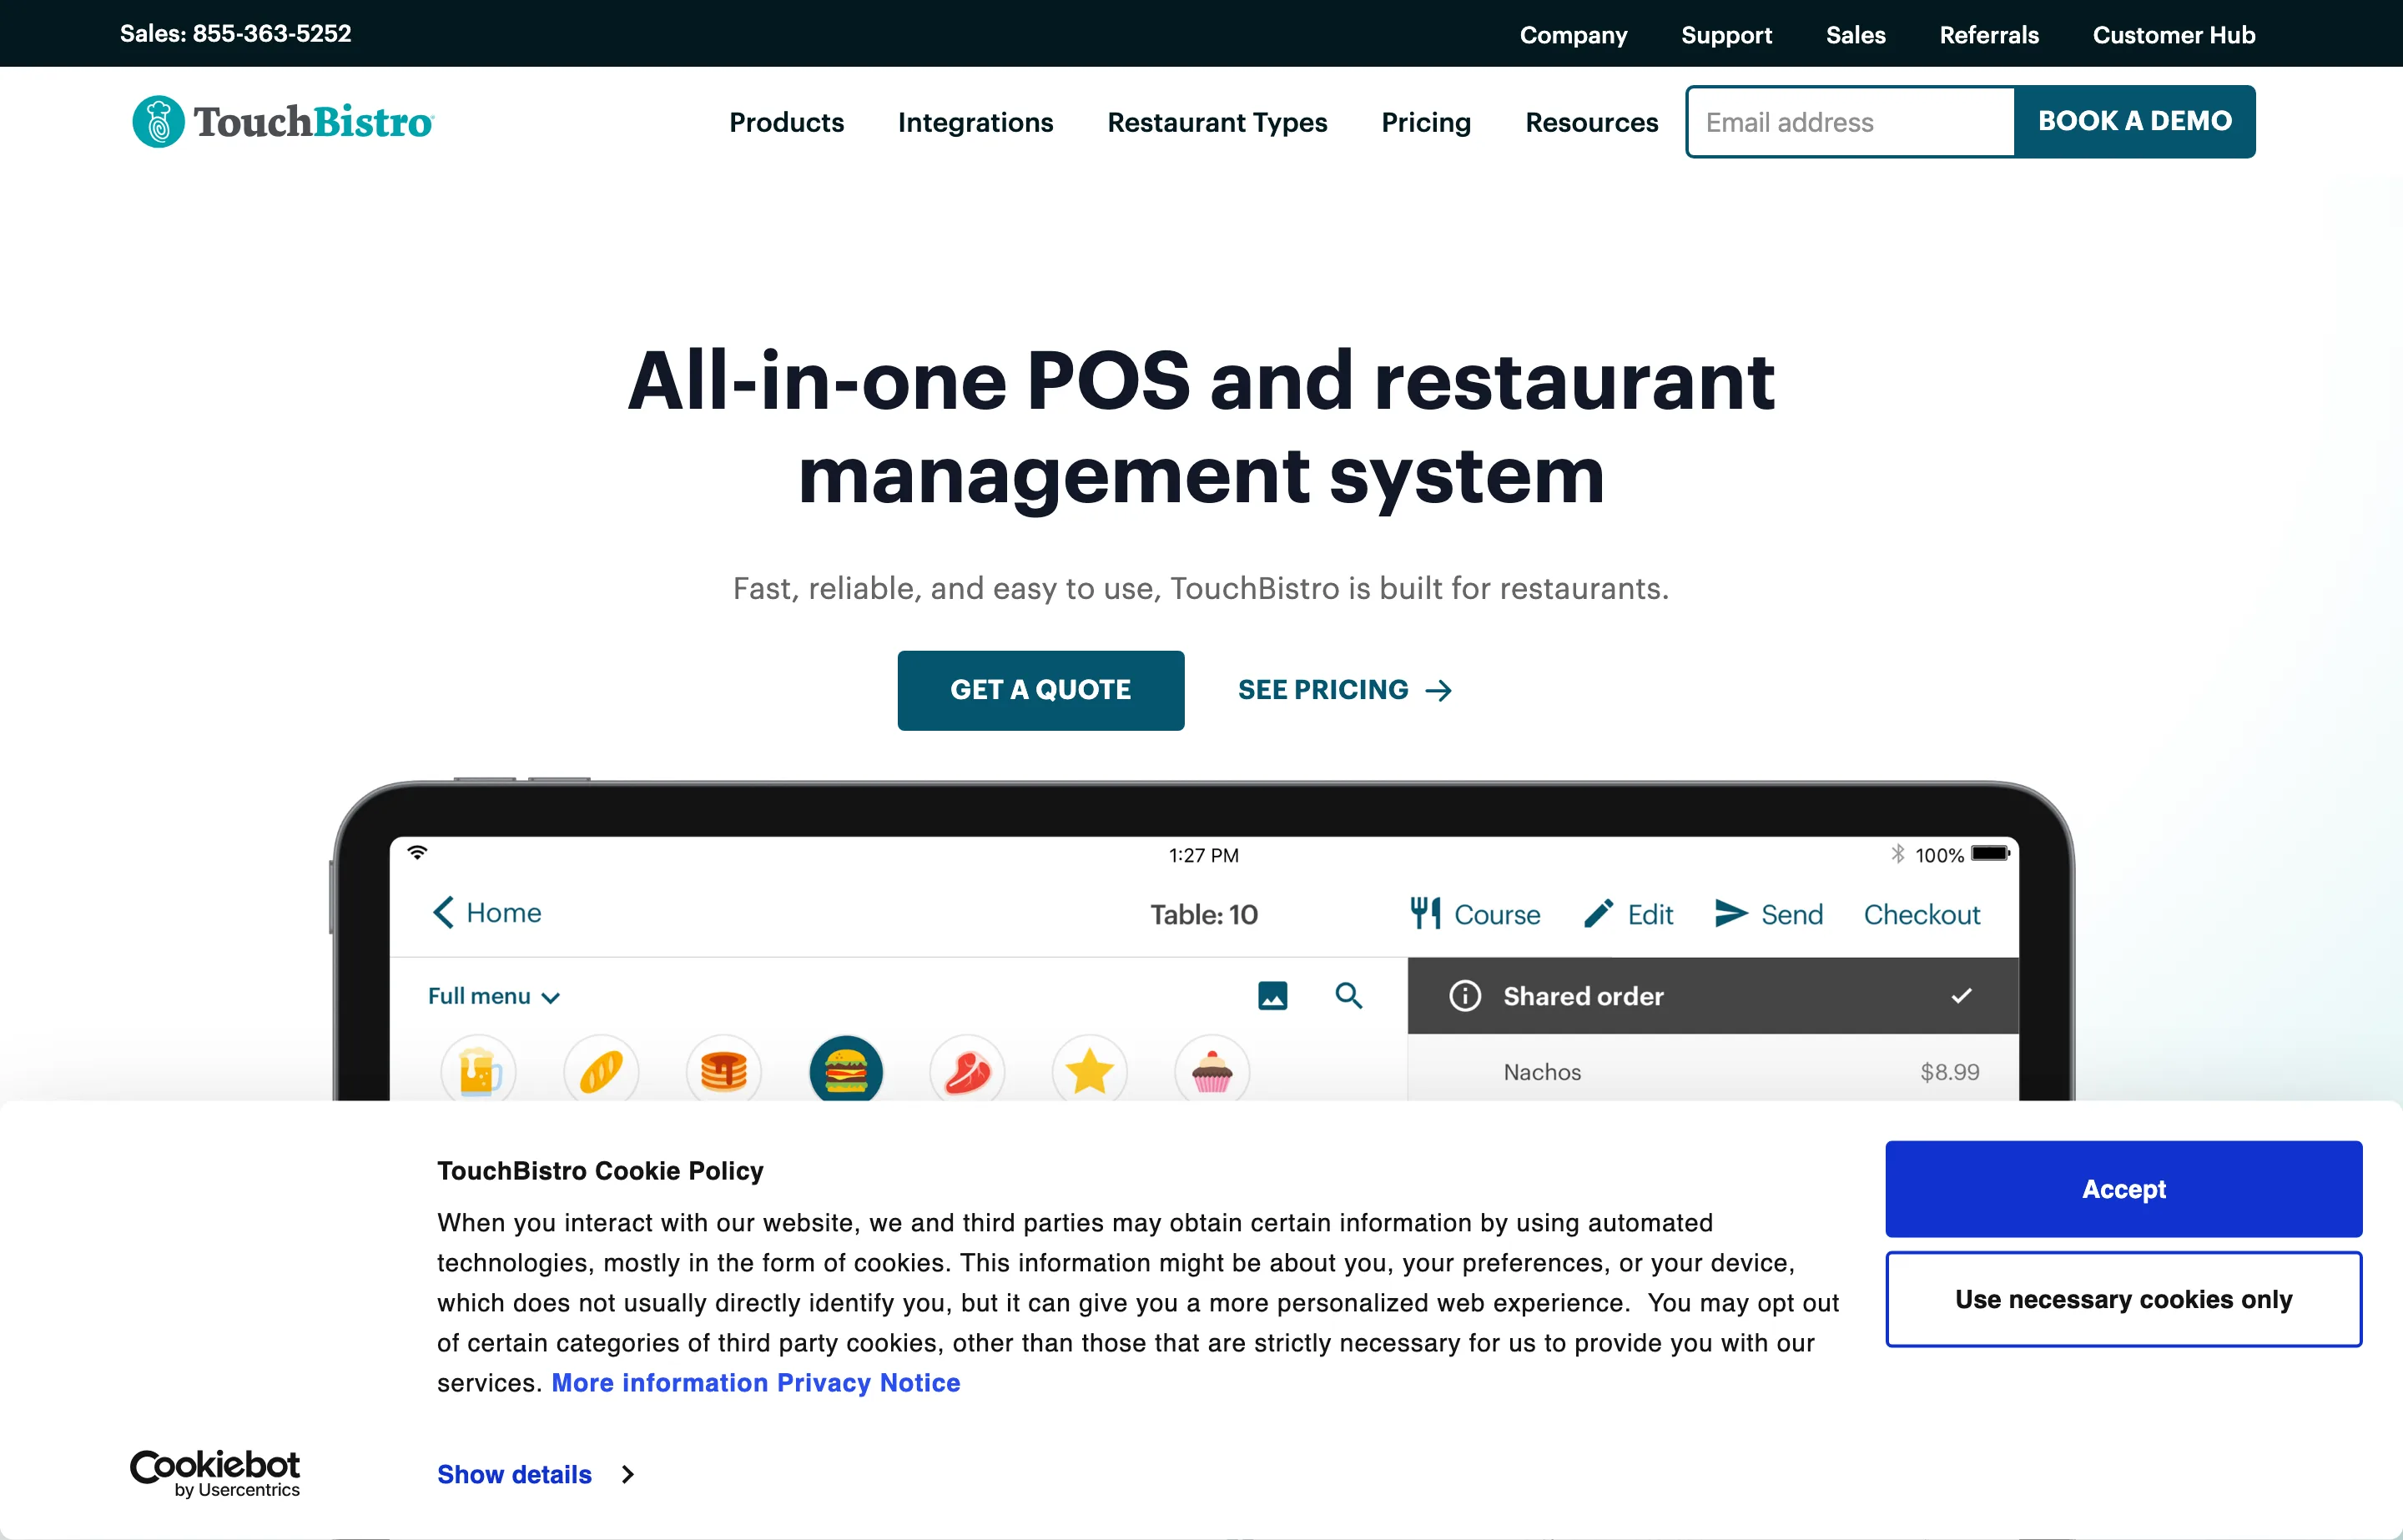Image resolution: width=2403 pixels, height=1540 pixels.
Task: Open the Pricing page
Action: click(1426, 123)
